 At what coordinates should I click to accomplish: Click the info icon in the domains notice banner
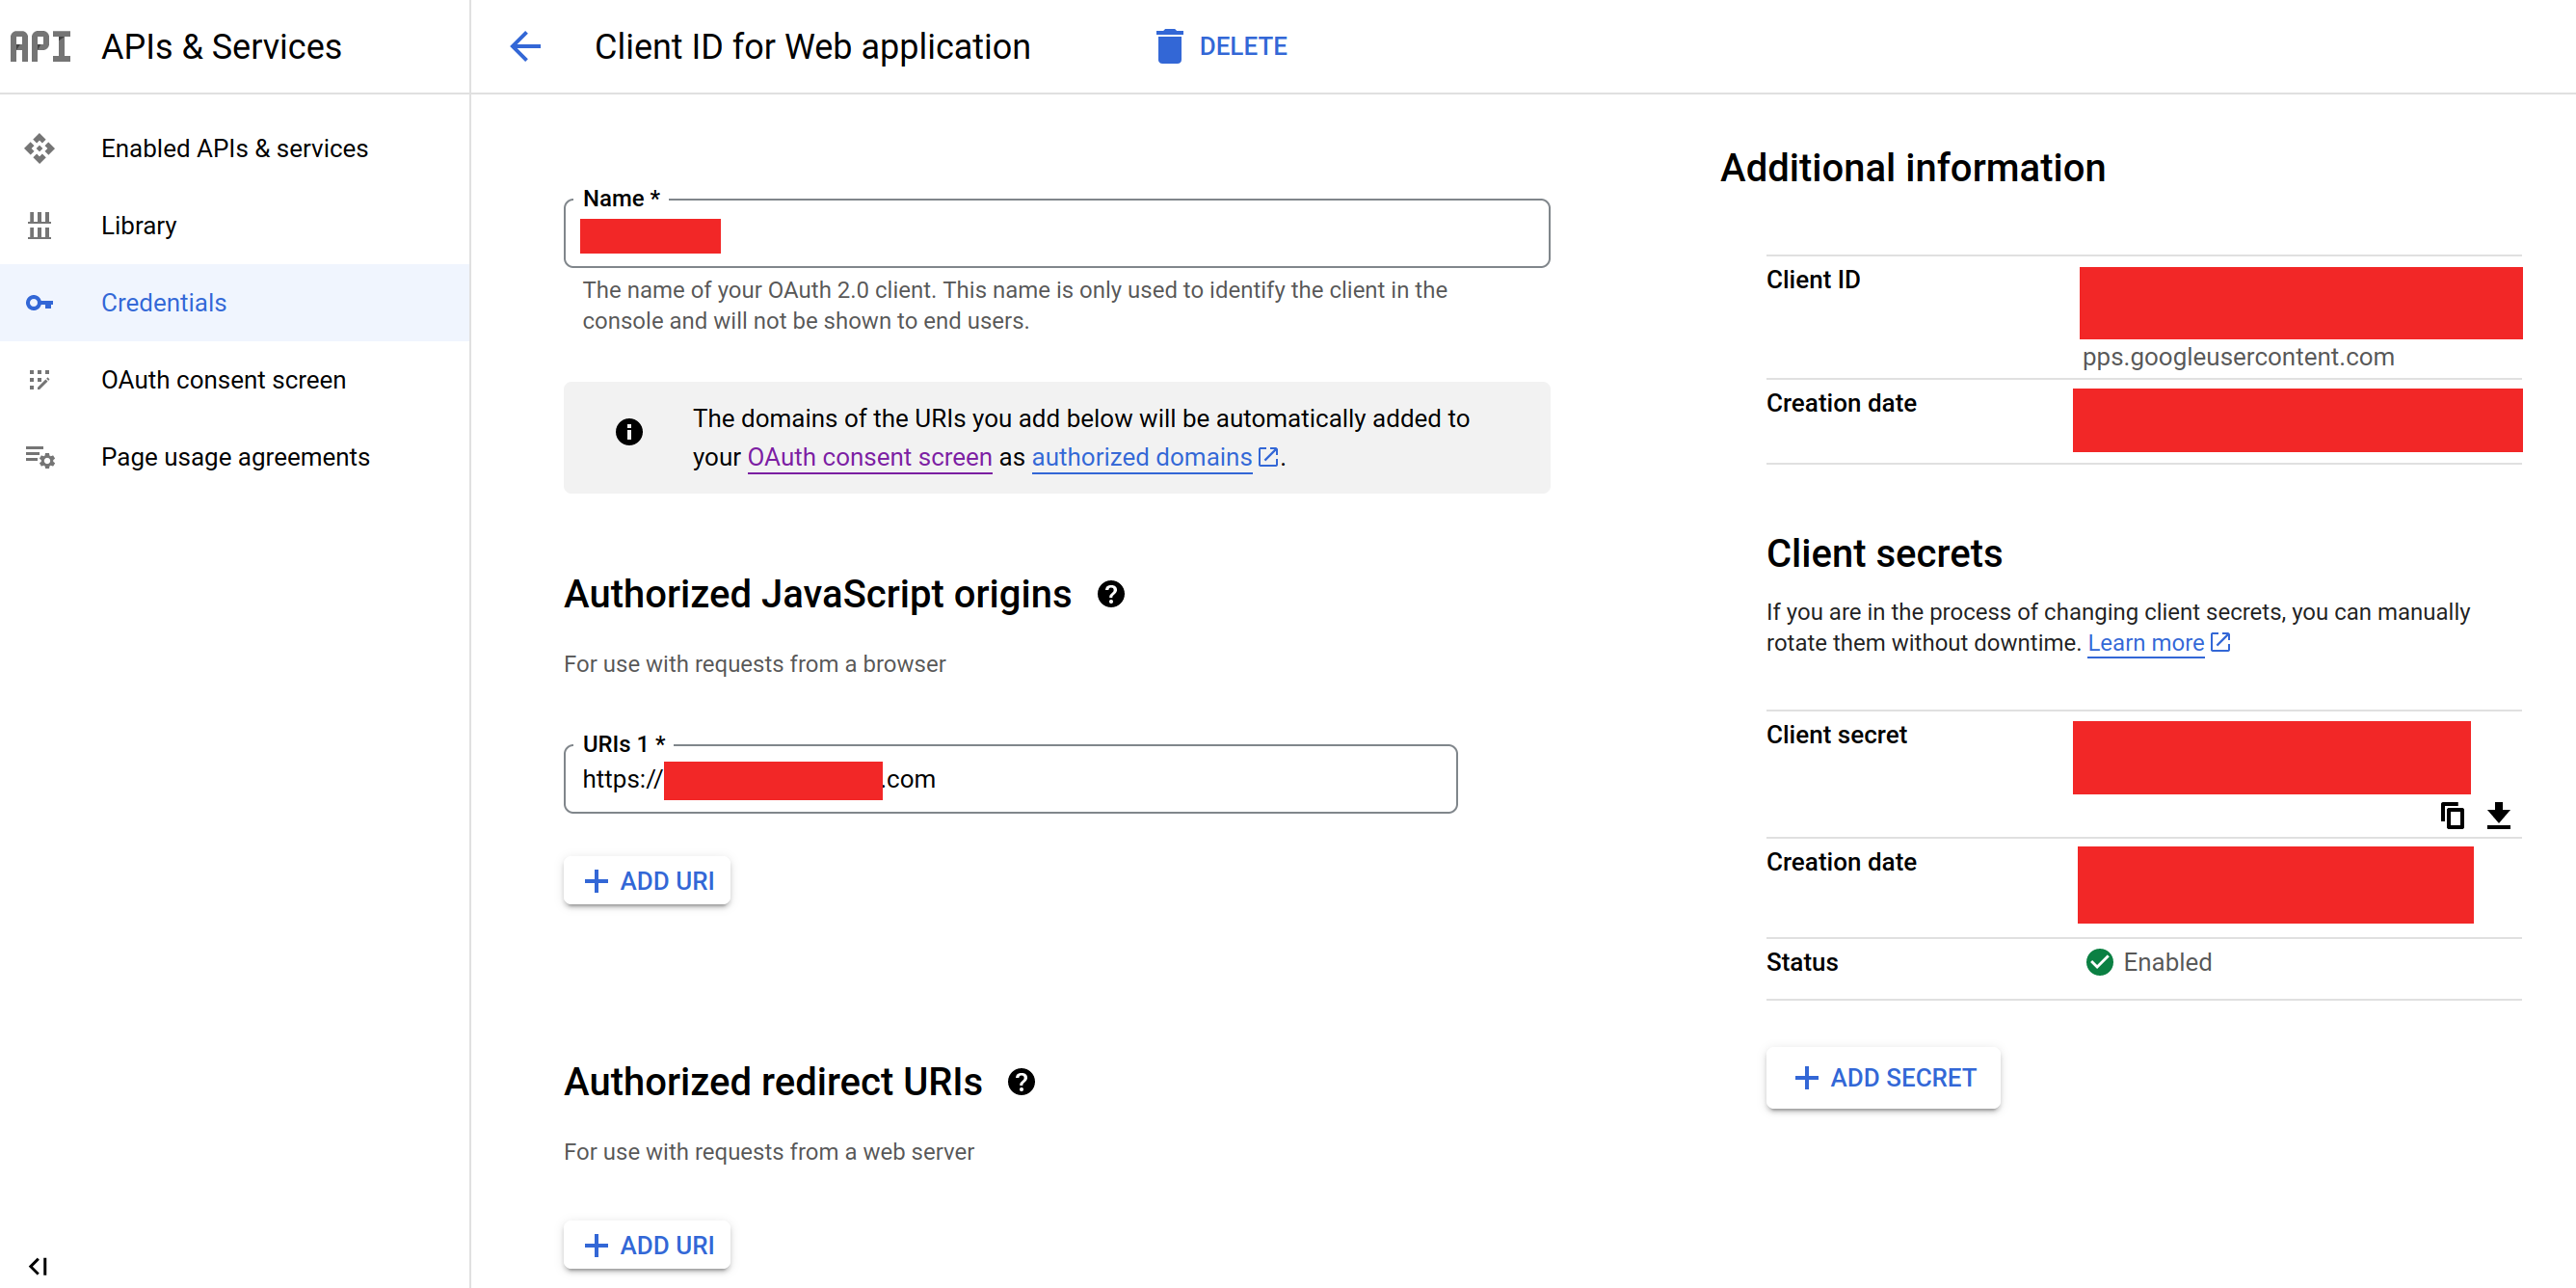coord(628,431)
